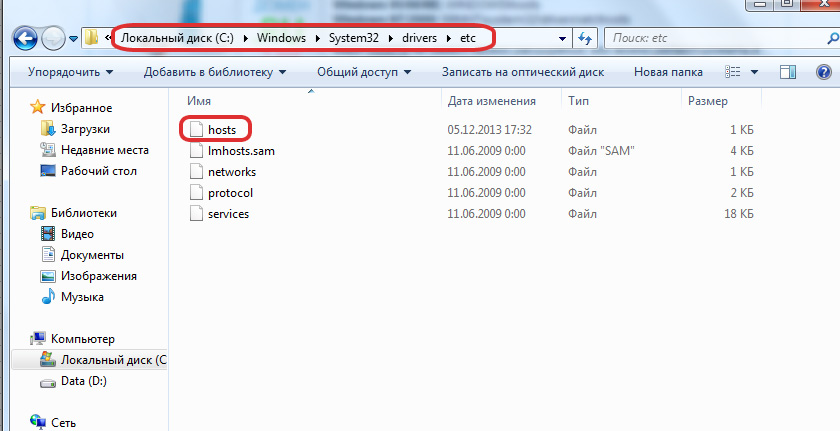Select the protocol file icon
The width and height of the screenshot is (840, 431).
click(197, 193)
